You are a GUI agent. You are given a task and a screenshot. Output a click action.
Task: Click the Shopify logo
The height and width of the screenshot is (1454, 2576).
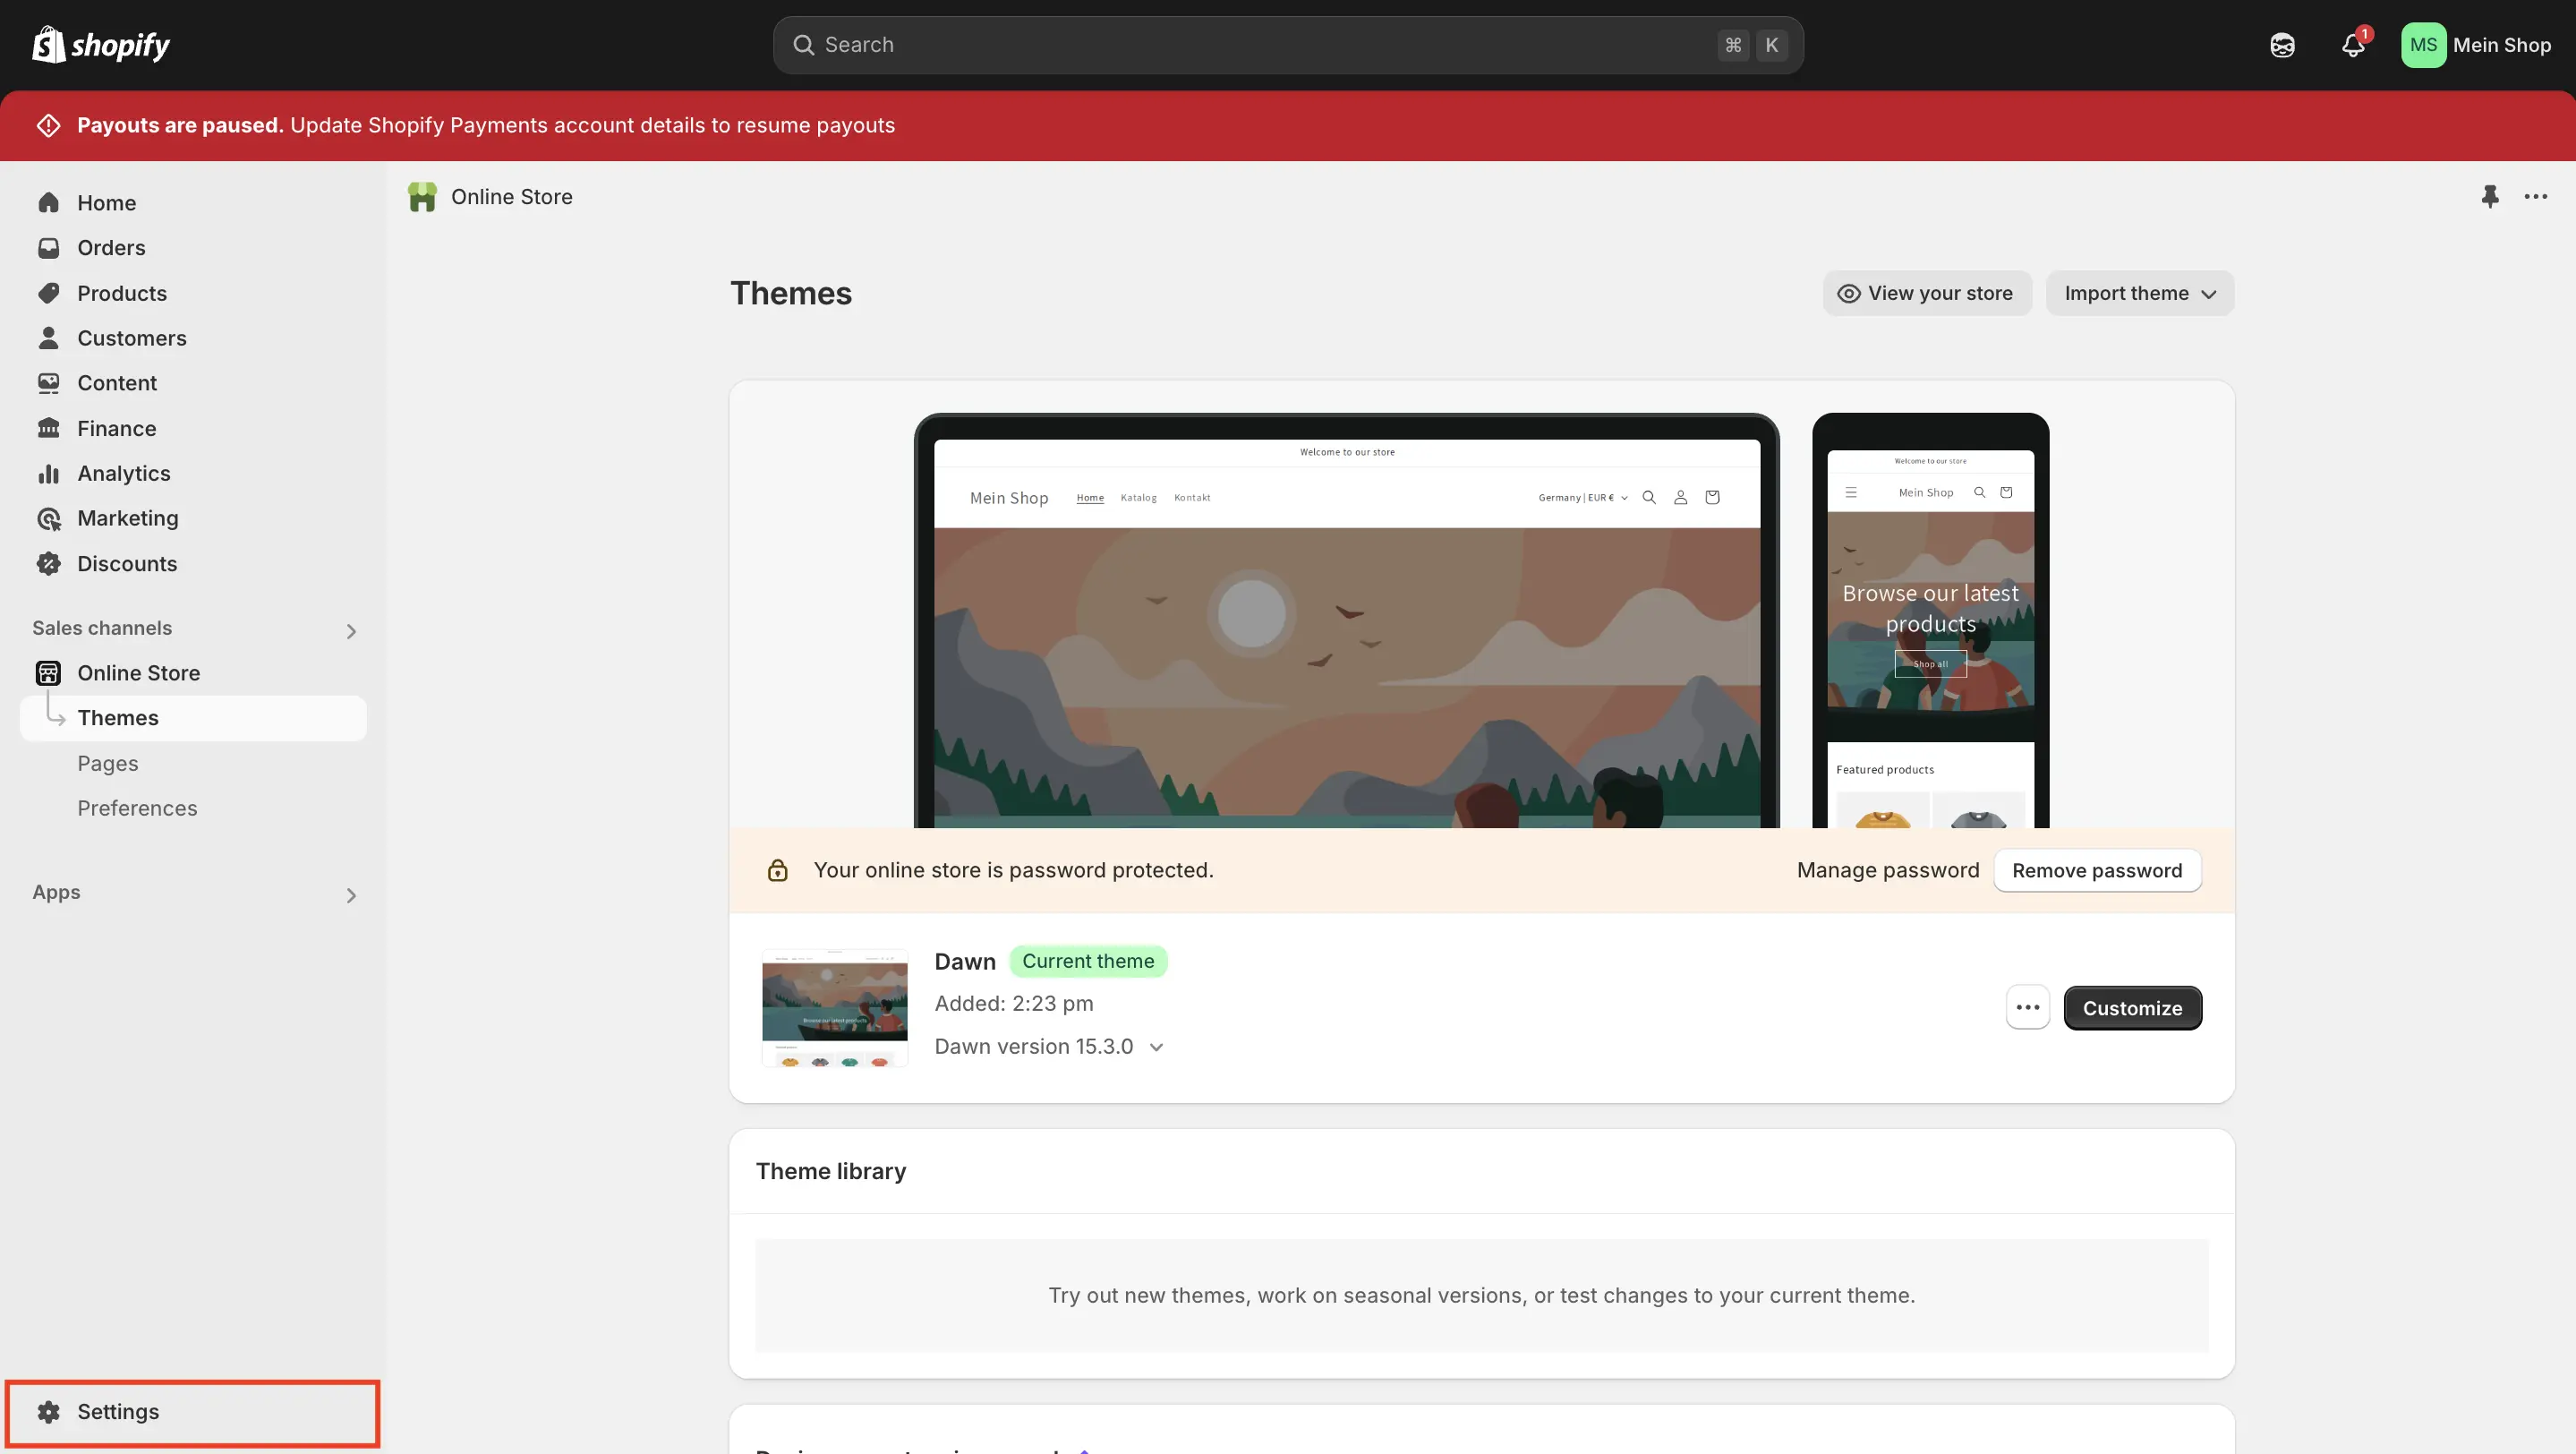pyautogui.click(x=100, y=45)
